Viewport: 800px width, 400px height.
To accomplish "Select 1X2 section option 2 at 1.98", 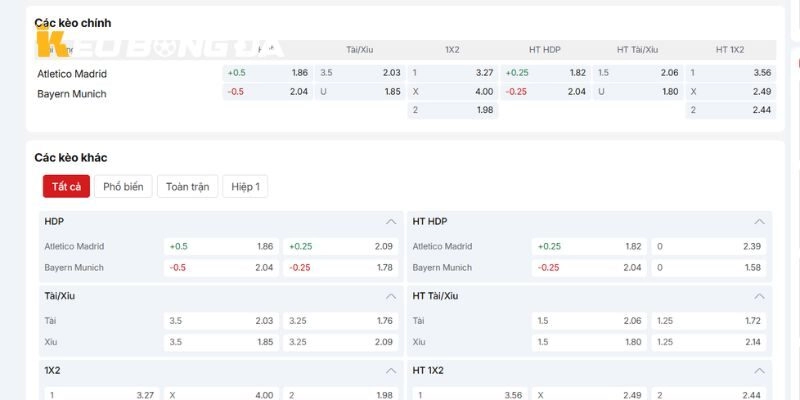I will tap(341, 394).
